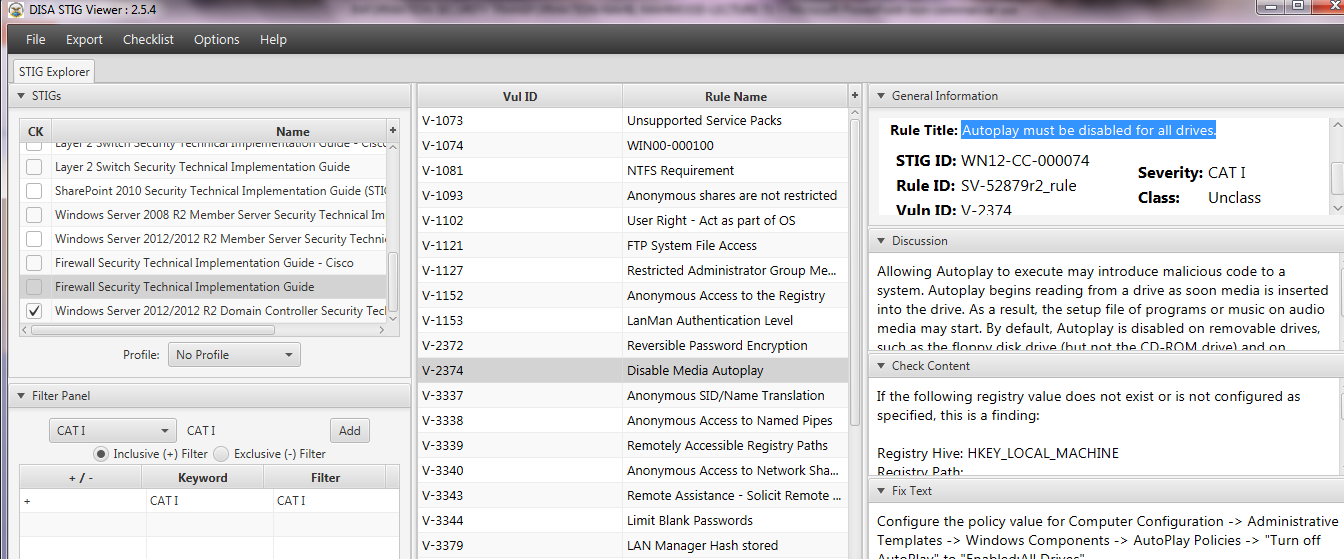The image size is (1344, 559).
Task: Open the Options menu
Action: pyautogui.click(x=216, y=40)
